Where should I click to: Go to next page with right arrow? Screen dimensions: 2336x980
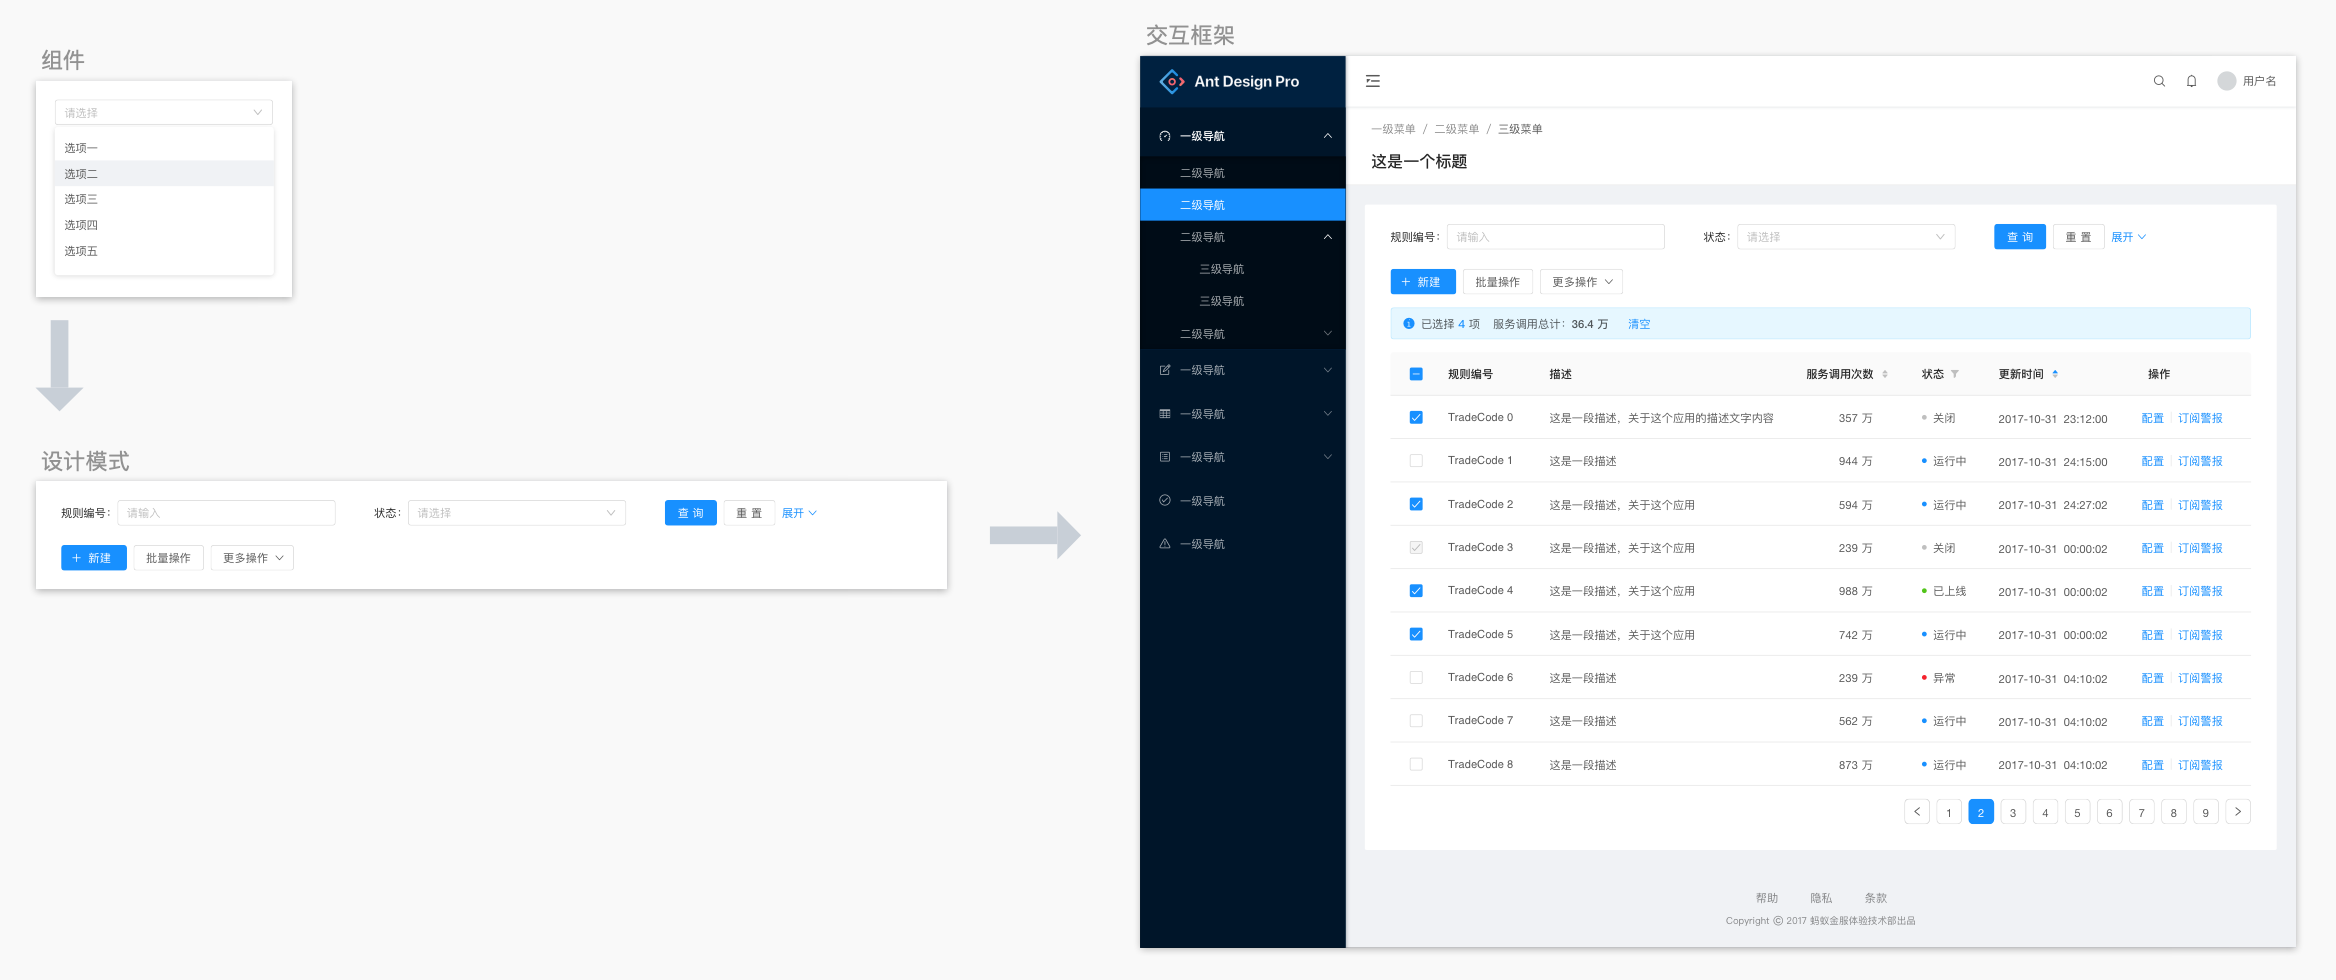(2238, 812)
